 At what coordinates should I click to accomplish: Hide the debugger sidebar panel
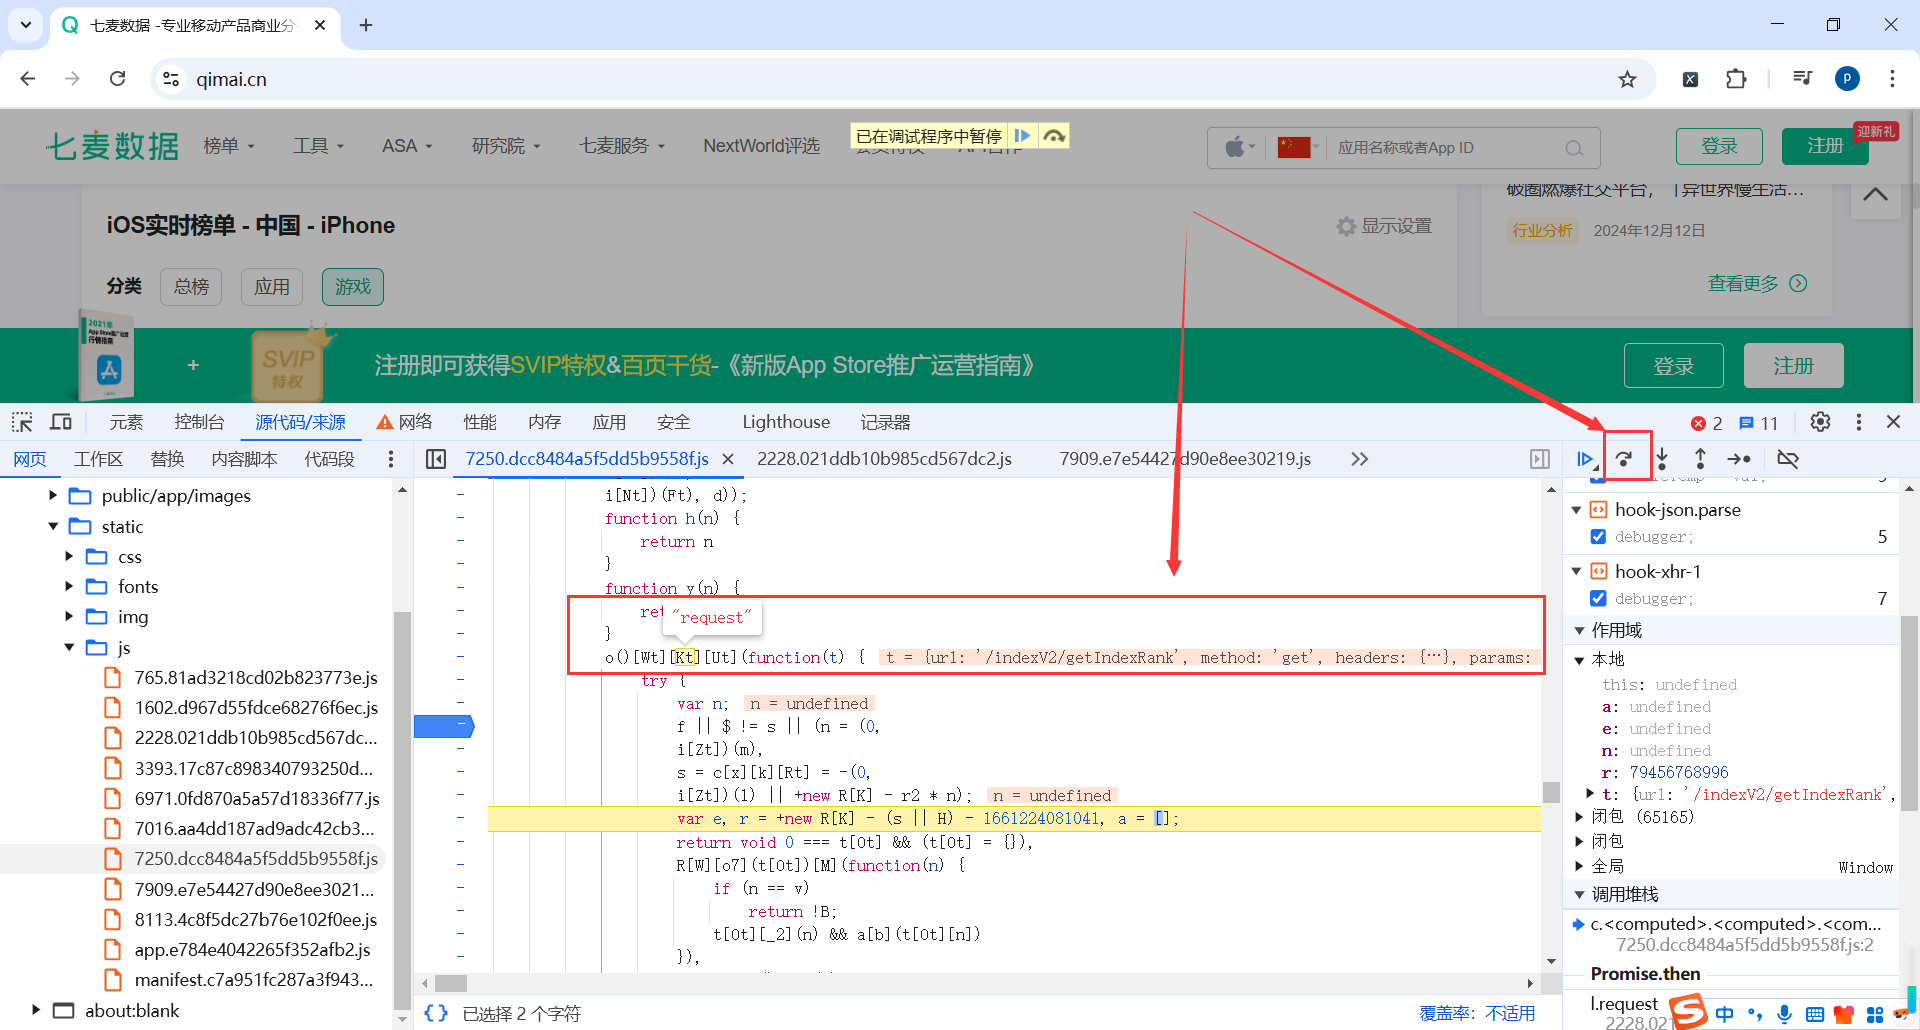[1540, 459]
